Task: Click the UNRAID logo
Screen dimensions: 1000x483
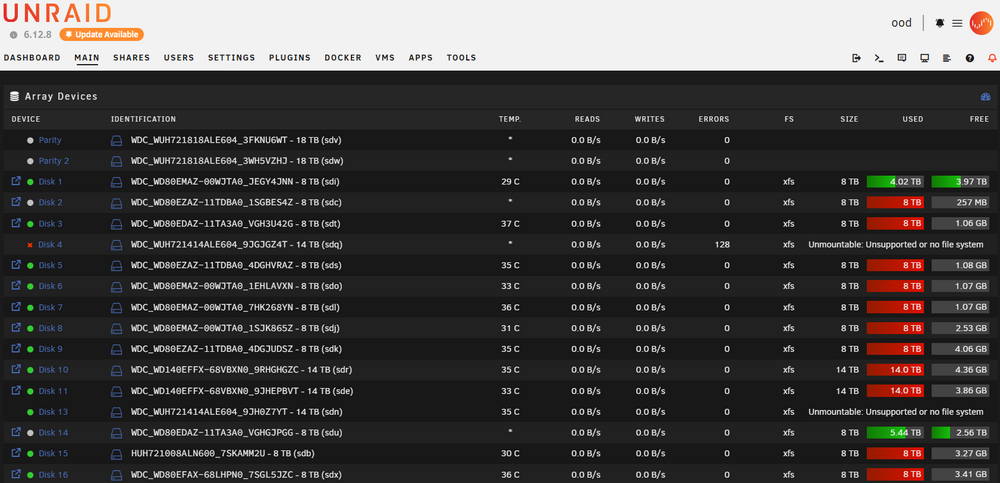Action: tap(57, 13)
